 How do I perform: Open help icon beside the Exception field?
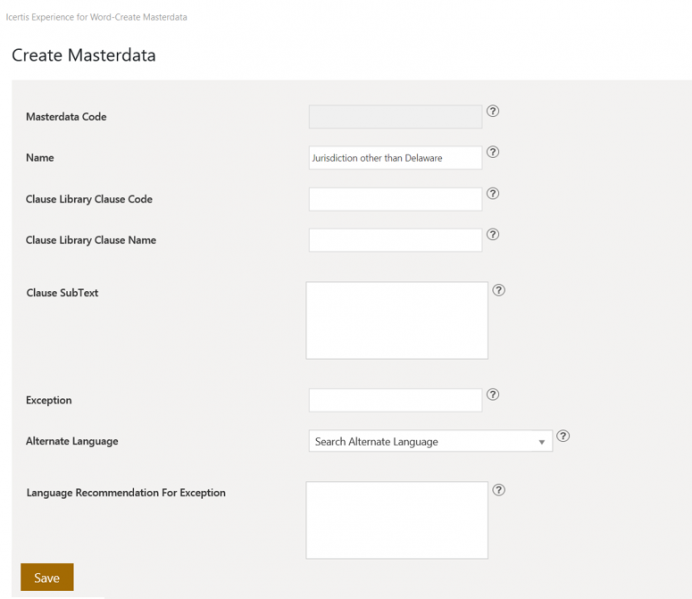(x=492, y=395)
